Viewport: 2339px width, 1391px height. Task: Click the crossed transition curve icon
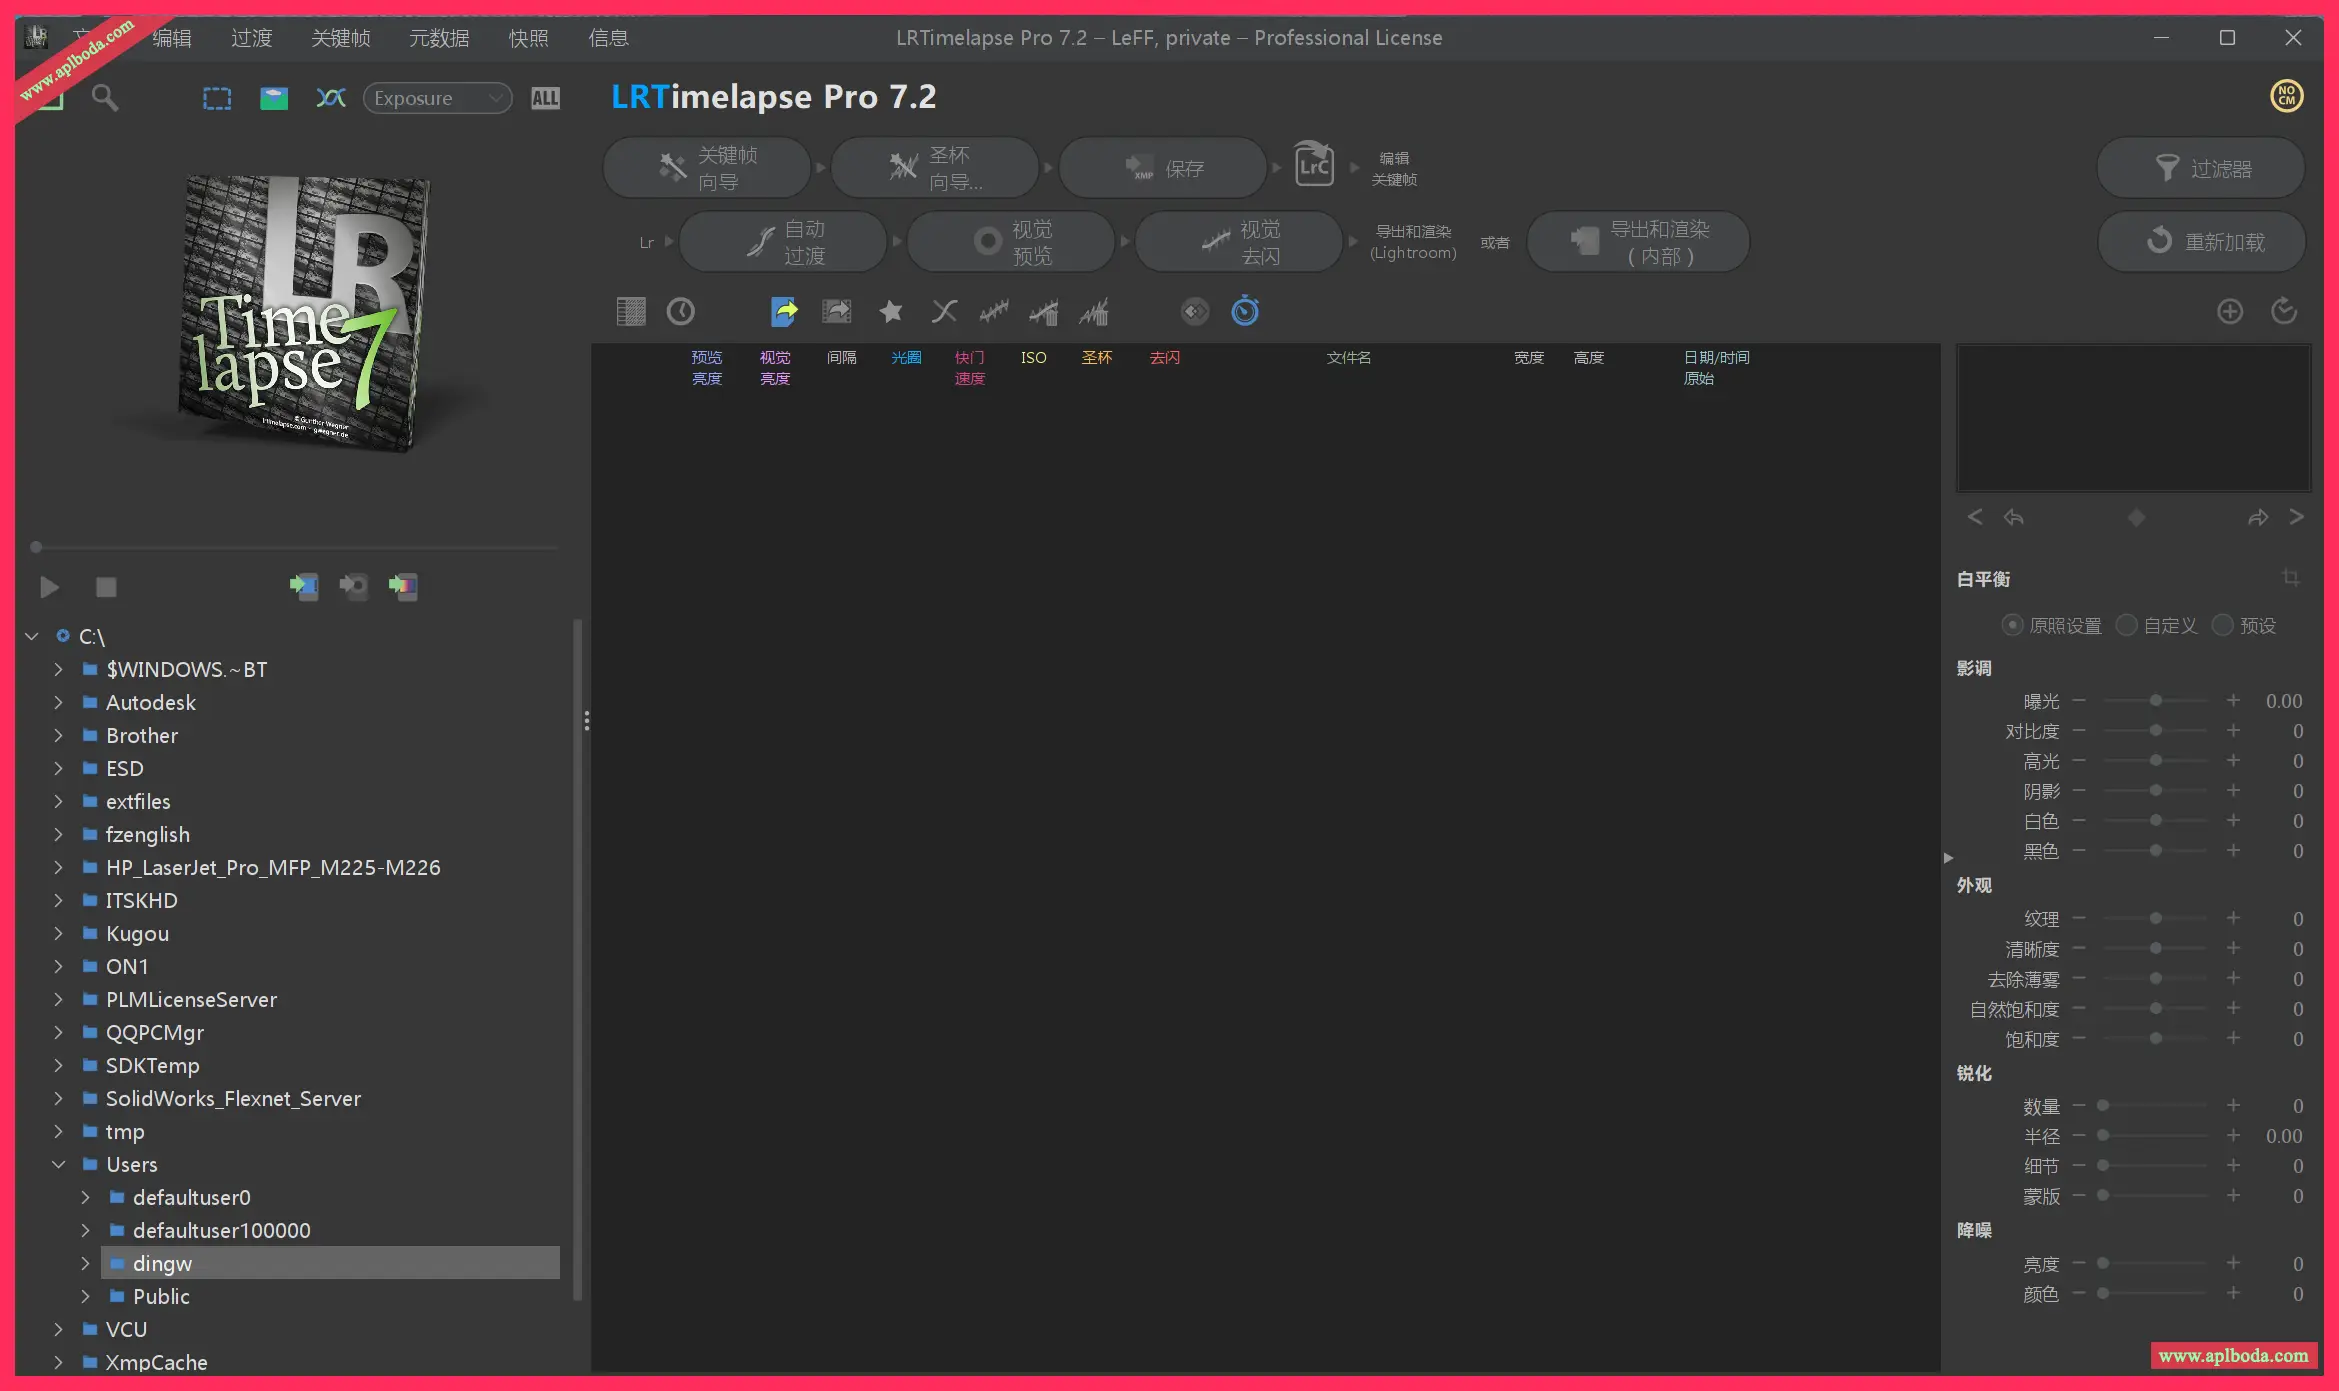(x=944, y=311)
